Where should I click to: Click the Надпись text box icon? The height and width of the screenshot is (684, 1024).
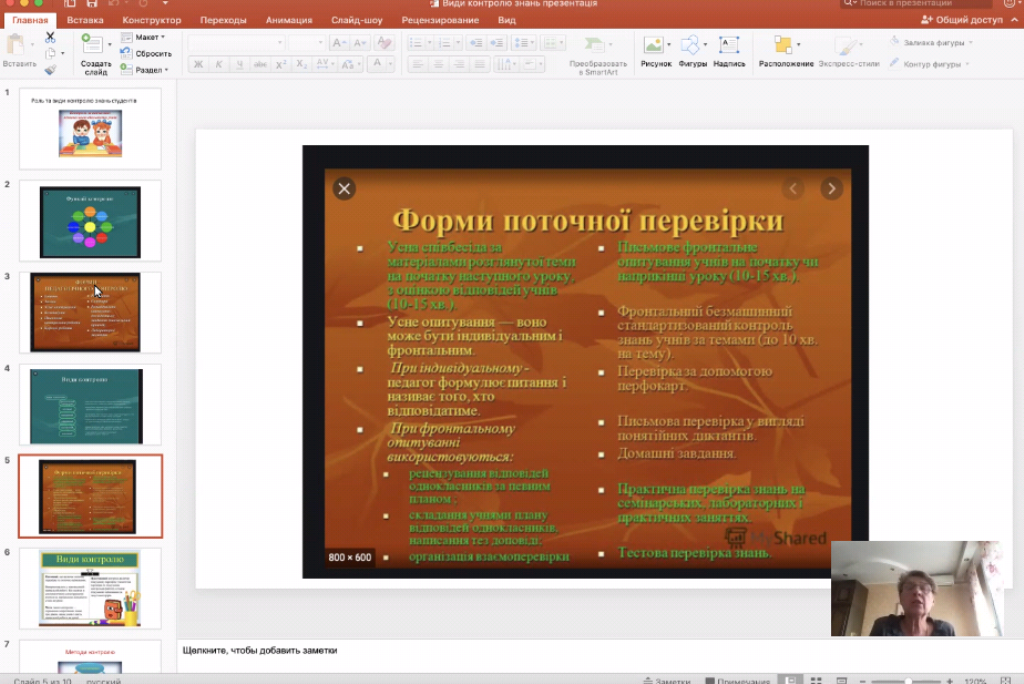[x=729, y=44]
